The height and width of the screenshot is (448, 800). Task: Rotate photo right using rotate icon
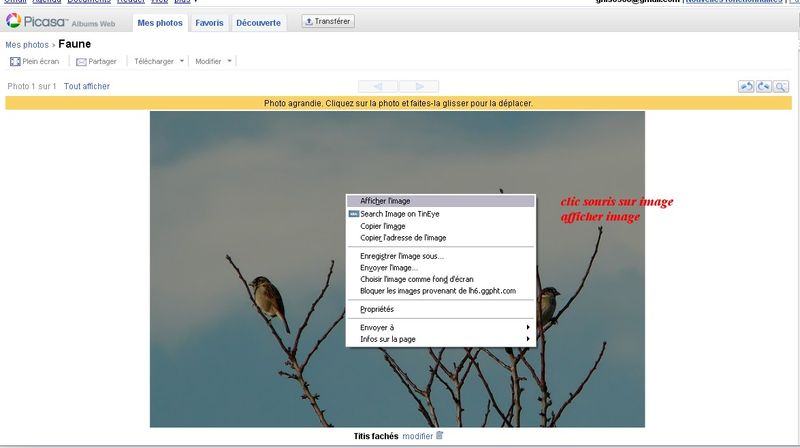(x=763, y=86)
